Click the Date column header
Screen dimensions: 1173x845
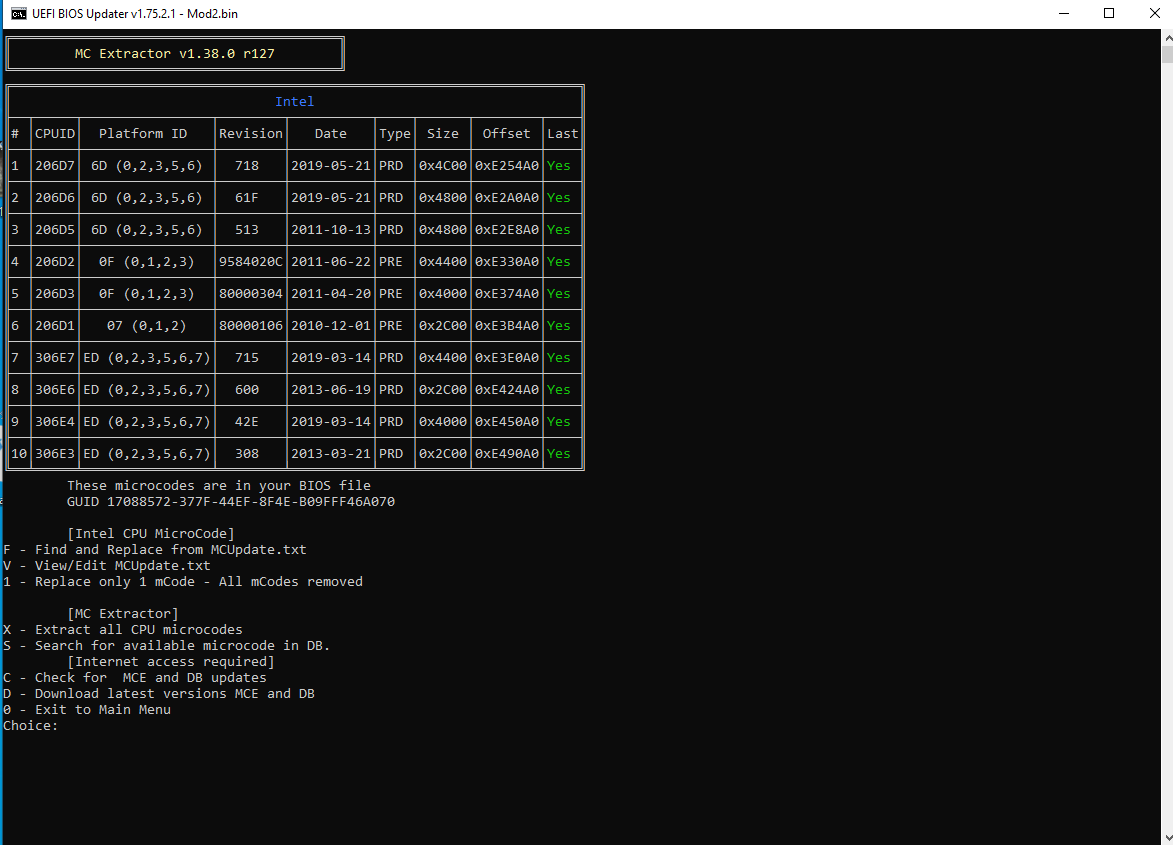point(331,134)
